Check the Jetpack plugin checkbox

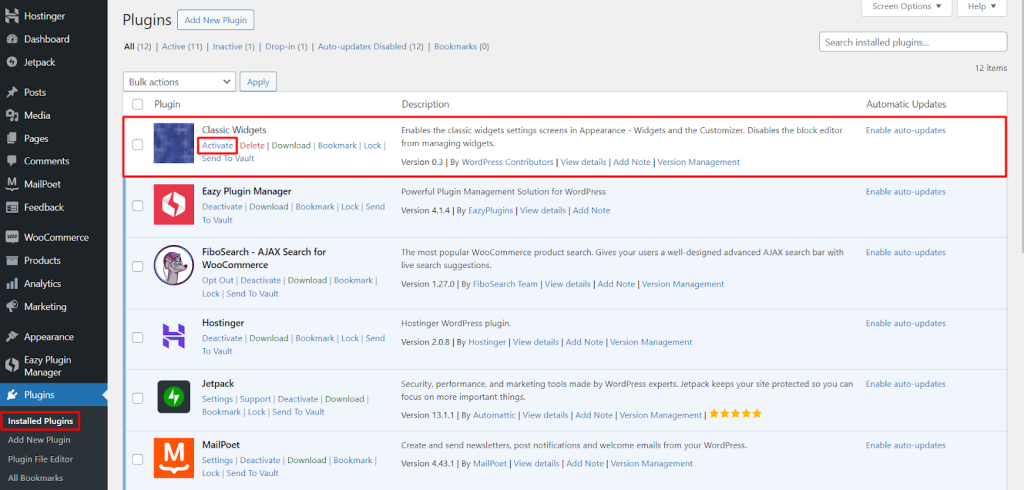pyautogui.click(x=138, y=398)
